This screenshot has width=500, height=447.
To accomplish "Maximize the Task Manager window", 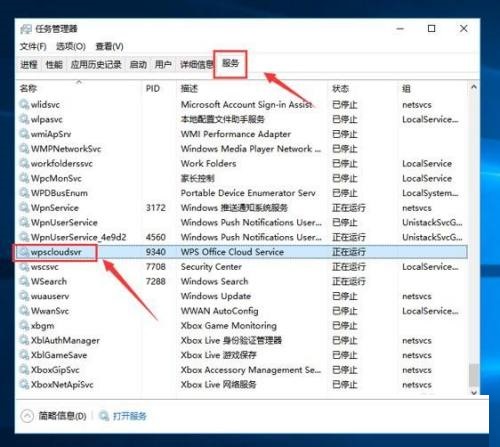I will tap(431, 29).
